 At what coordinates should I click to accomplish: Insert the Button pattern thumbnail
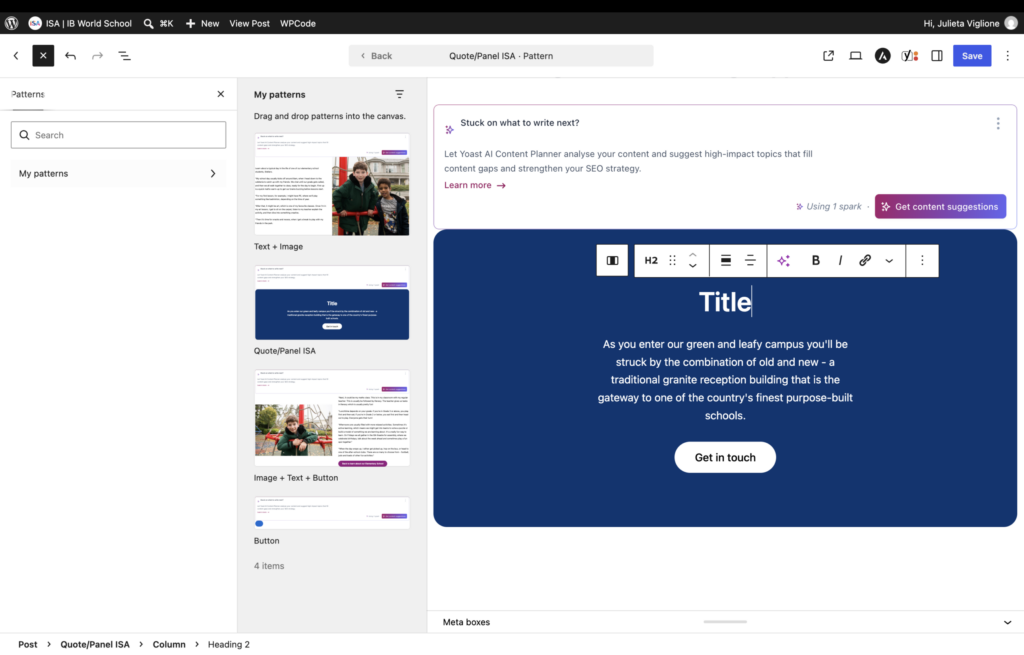click(332, 513)
